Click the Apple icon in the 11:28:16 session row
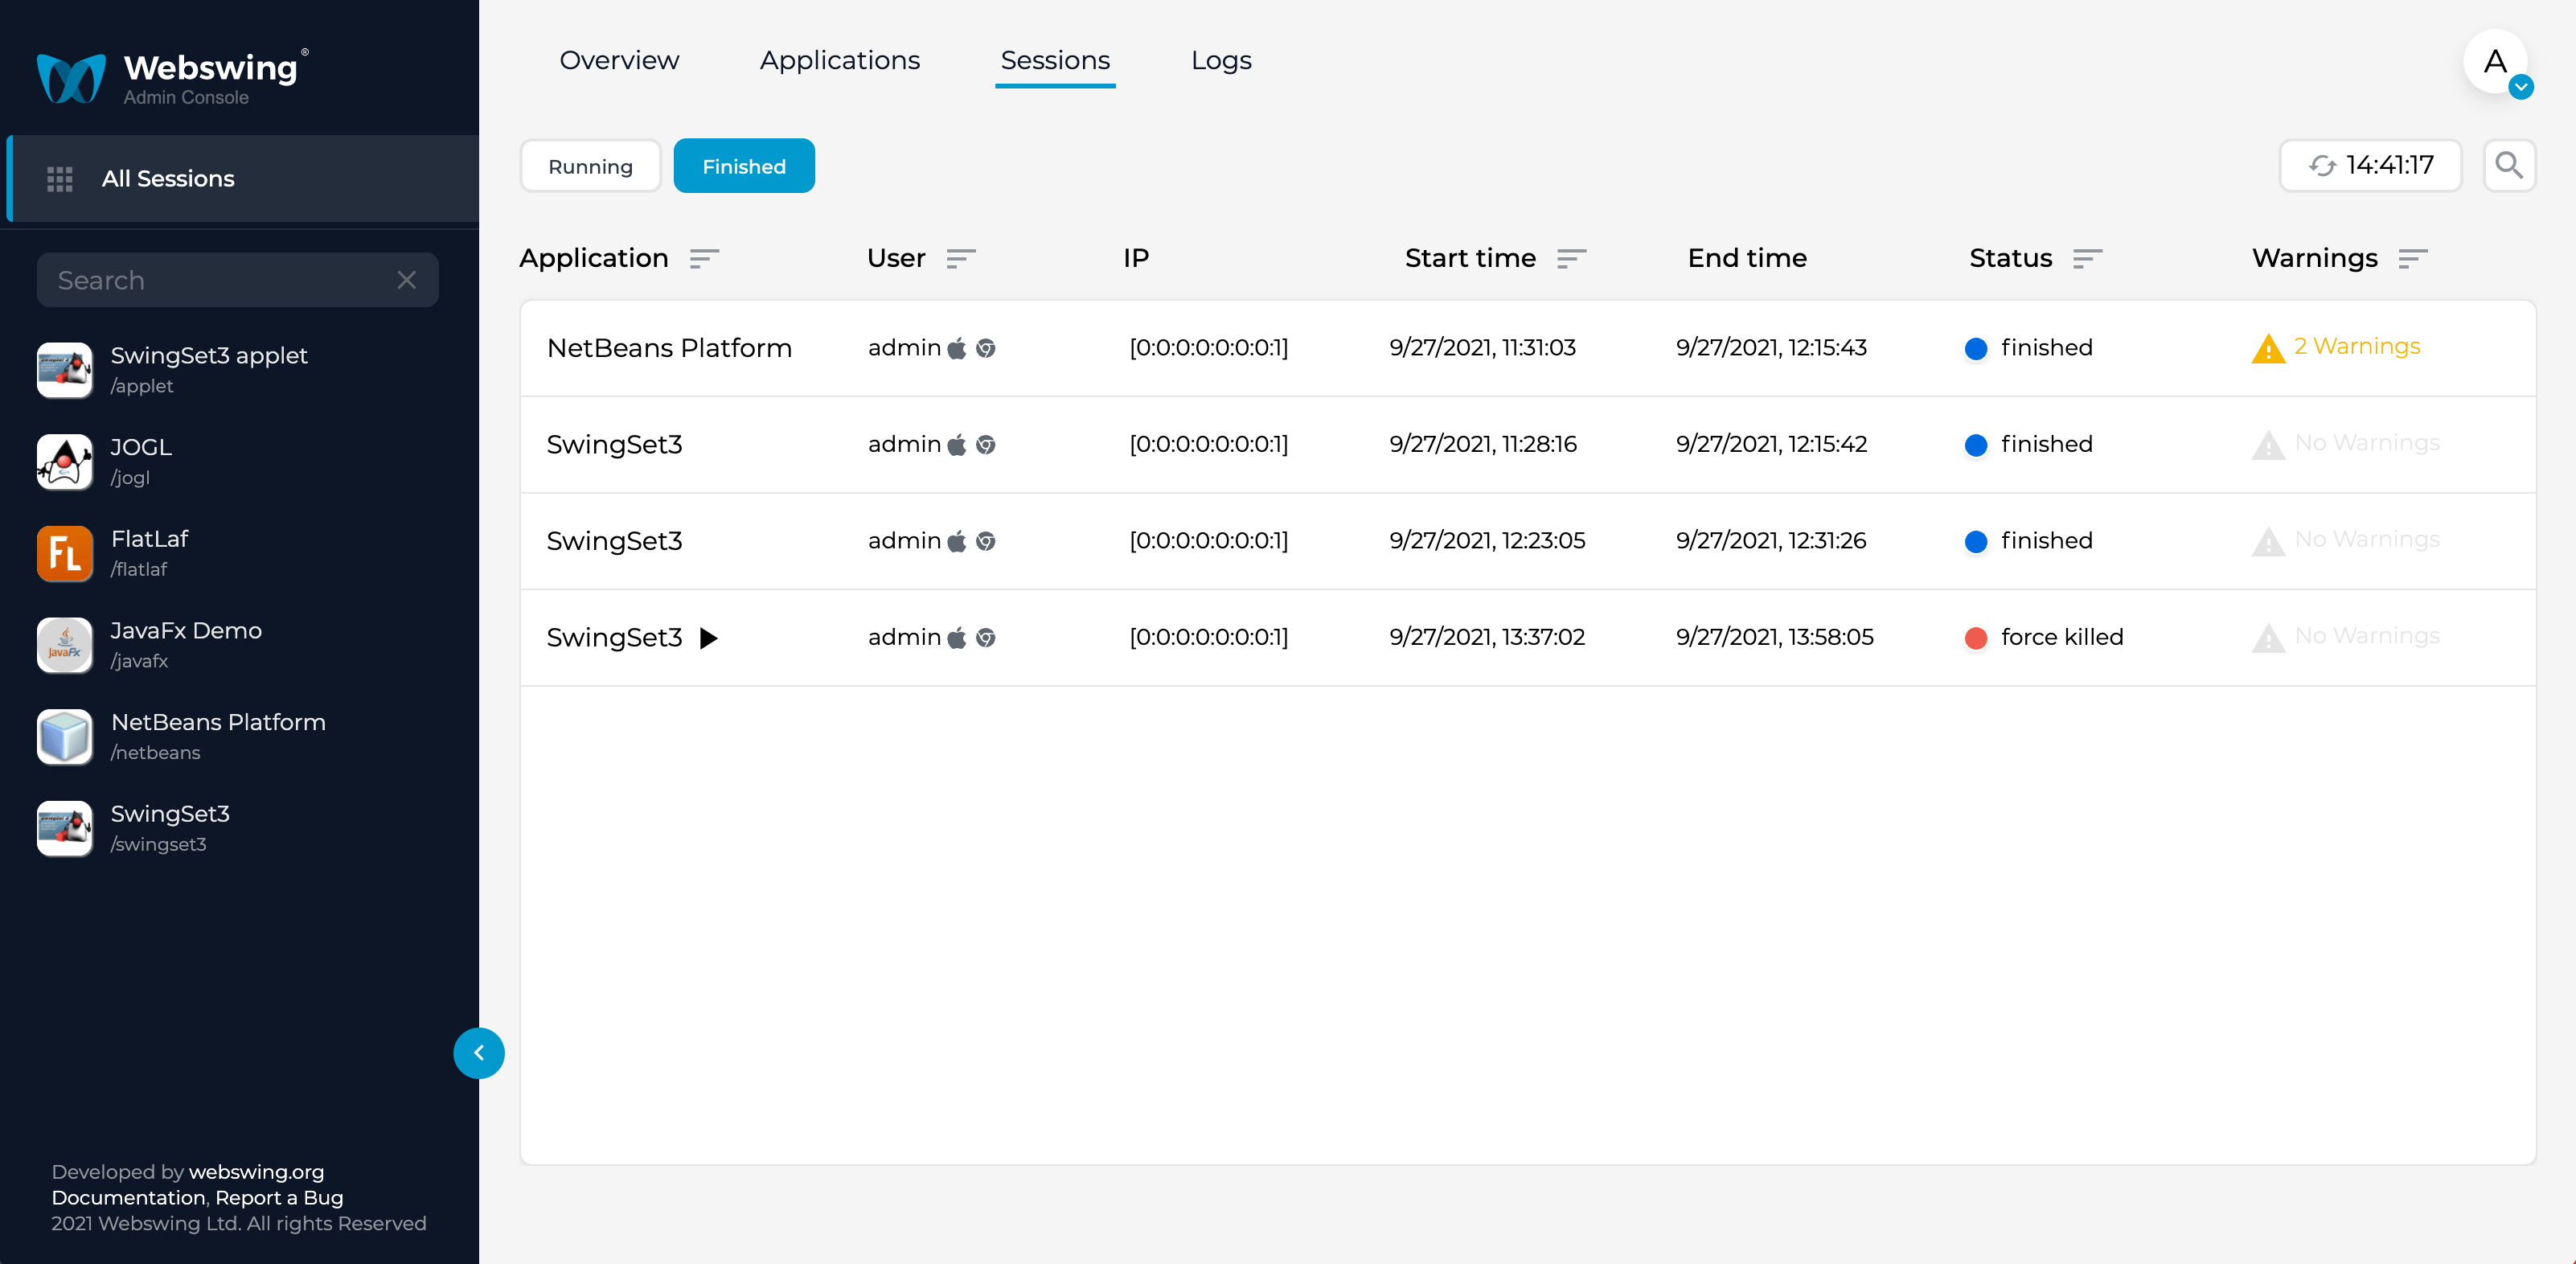Screen dimensions: 2576x1264 957,444
